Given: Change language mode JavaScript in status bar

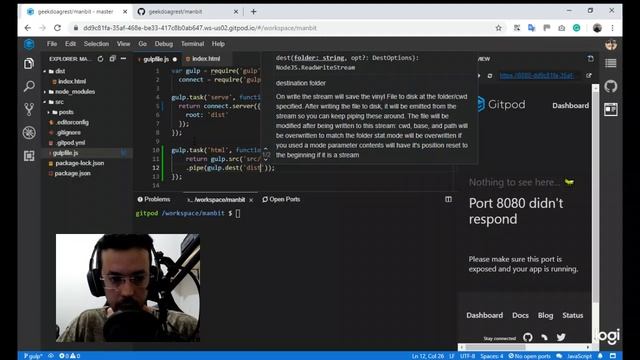Looking at the screenshot, I should point(579,356).
